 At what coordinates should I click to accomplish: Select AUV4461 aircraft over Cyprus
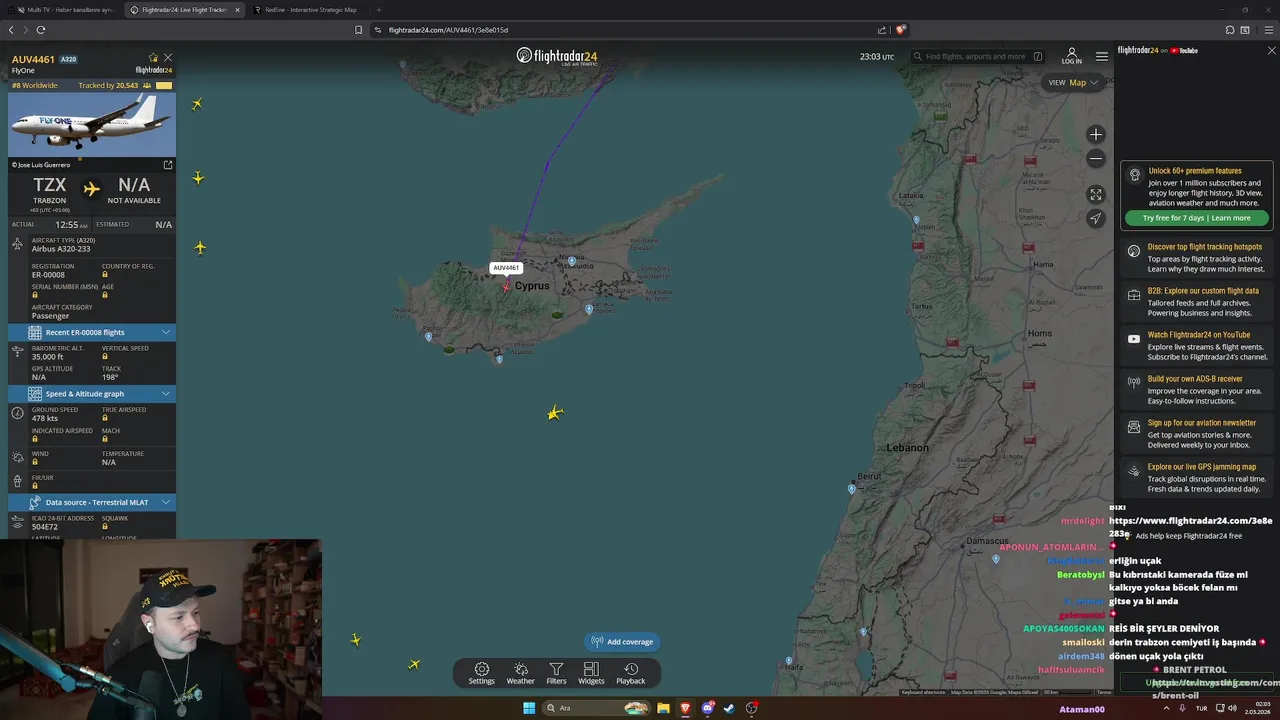[x=507, y=285]
